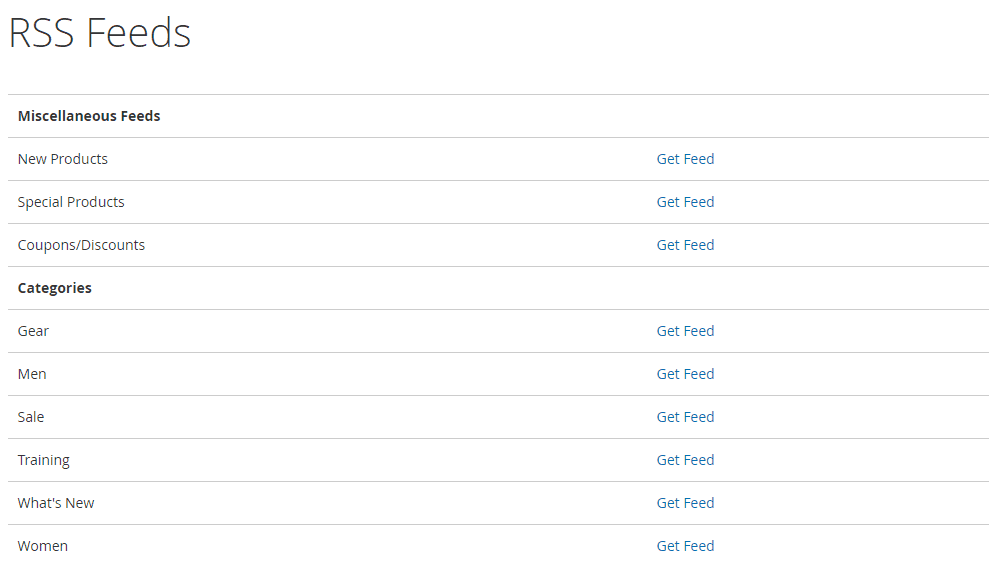Viewport: 994px width, 573px height.
Task: Click the RSS Feeds page title
Action: point(100,33)
